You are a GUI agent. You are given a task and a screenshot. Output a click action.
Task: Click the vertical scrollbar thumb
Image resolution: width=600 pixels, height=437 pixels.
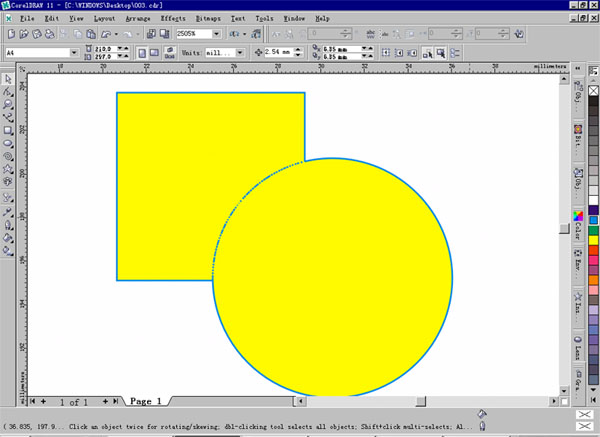tap(564, 228)
